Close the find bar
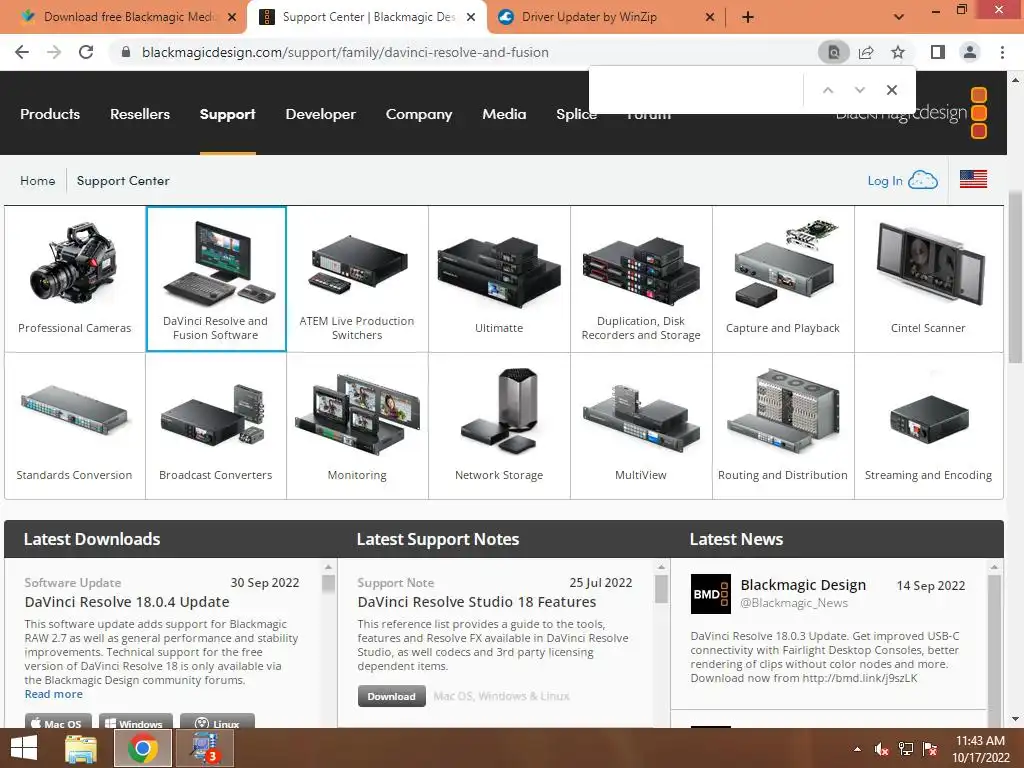This screenshot has width=1024, height=768. (891, 90)
